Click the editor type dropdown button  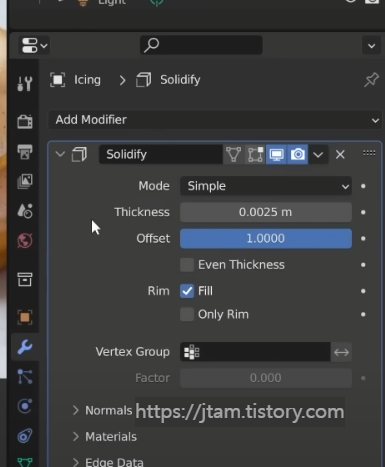(34, 45)
